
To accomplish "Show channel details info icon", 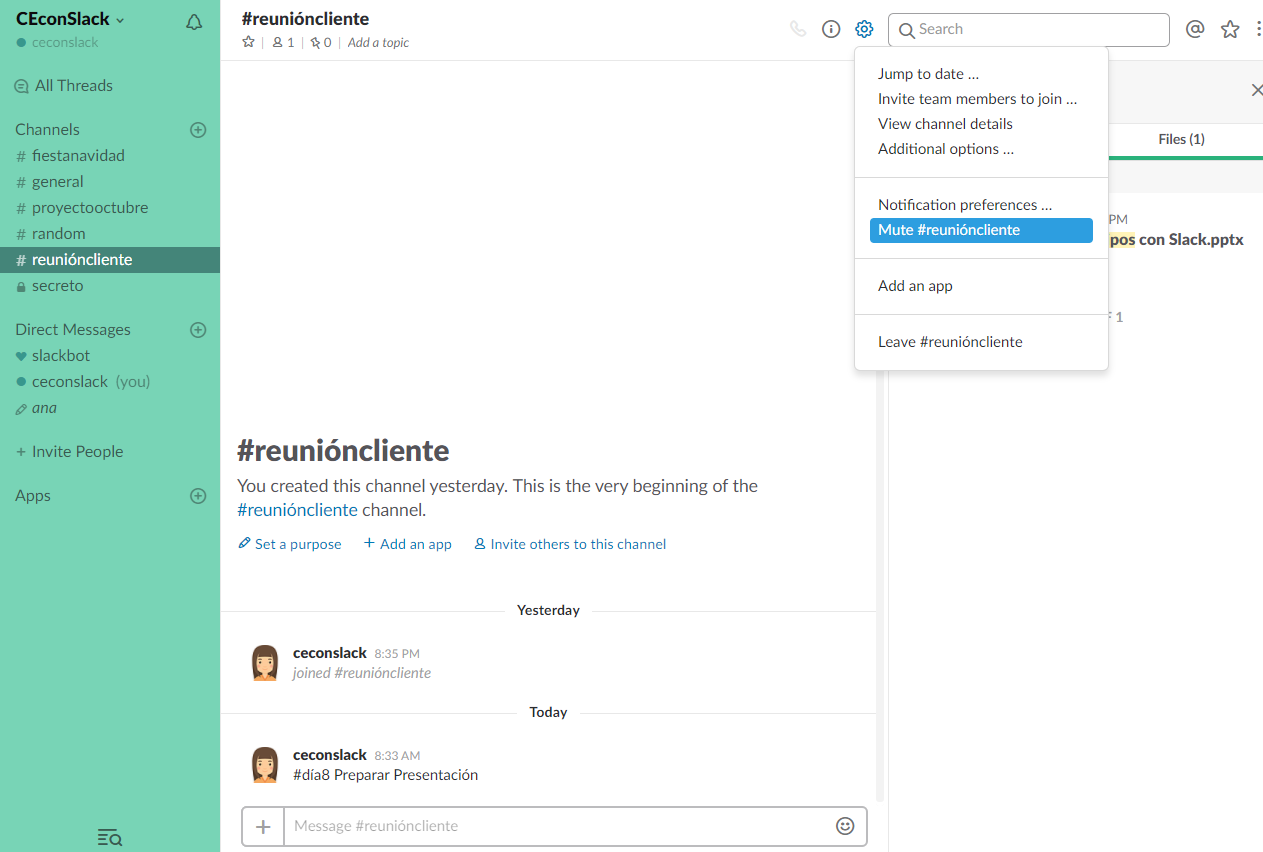I will click(x=831, y=29).
